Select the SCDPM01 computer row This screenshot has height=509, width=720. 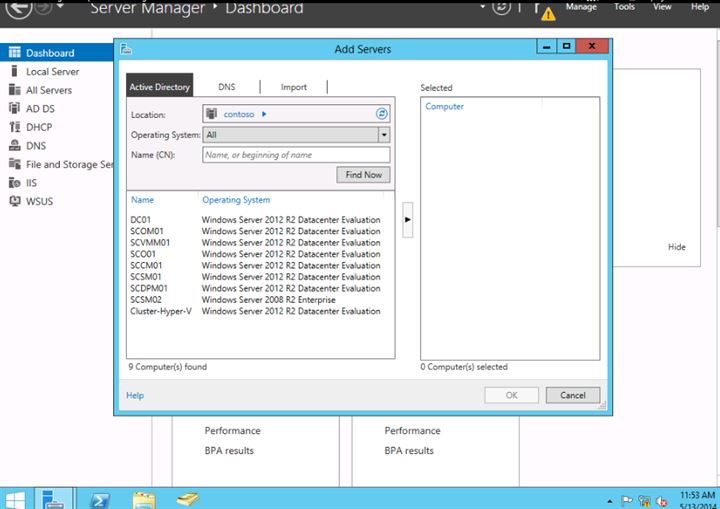[260, 288]
